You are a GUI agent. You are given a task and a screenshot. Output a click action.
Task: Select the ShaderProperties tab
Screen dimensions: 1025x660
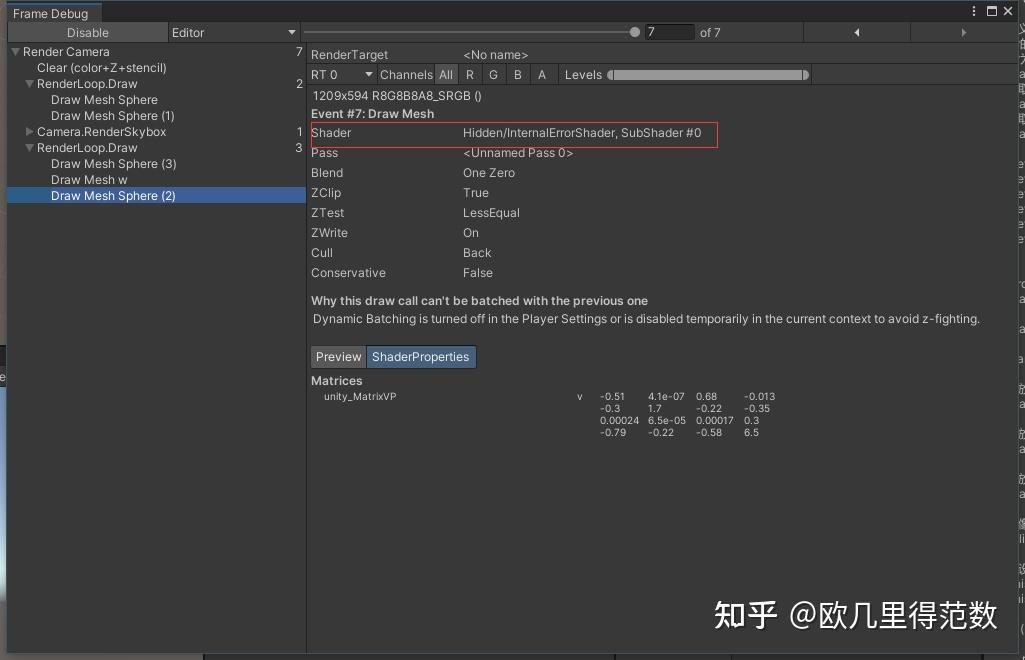422,356
